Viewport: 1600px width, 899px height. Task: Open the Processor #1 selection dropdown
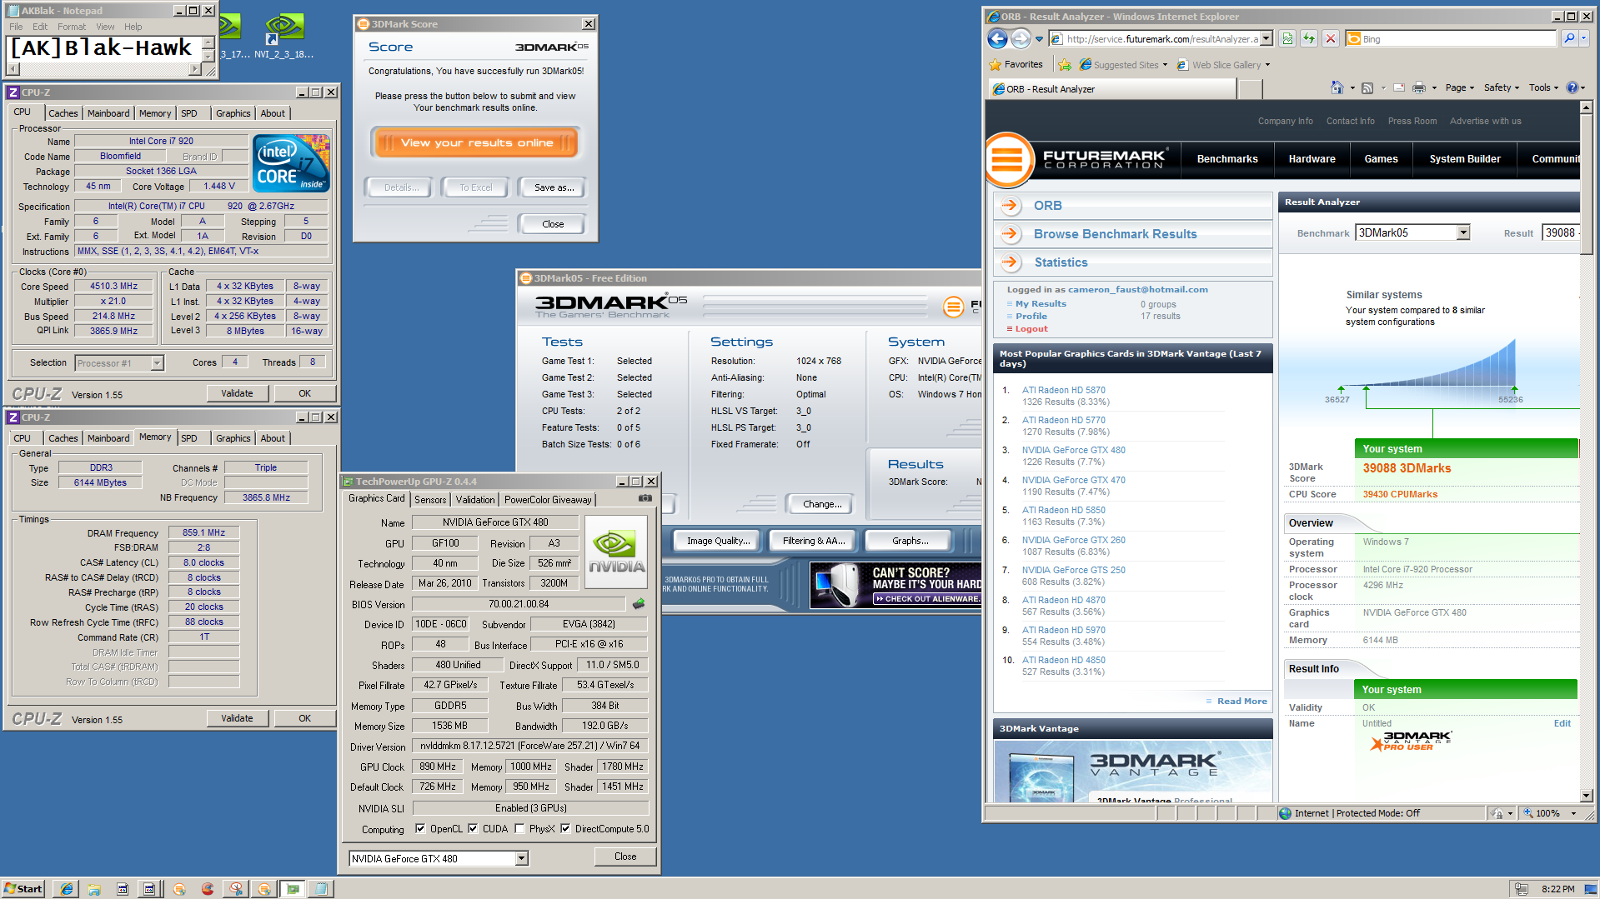click(157, 363)
